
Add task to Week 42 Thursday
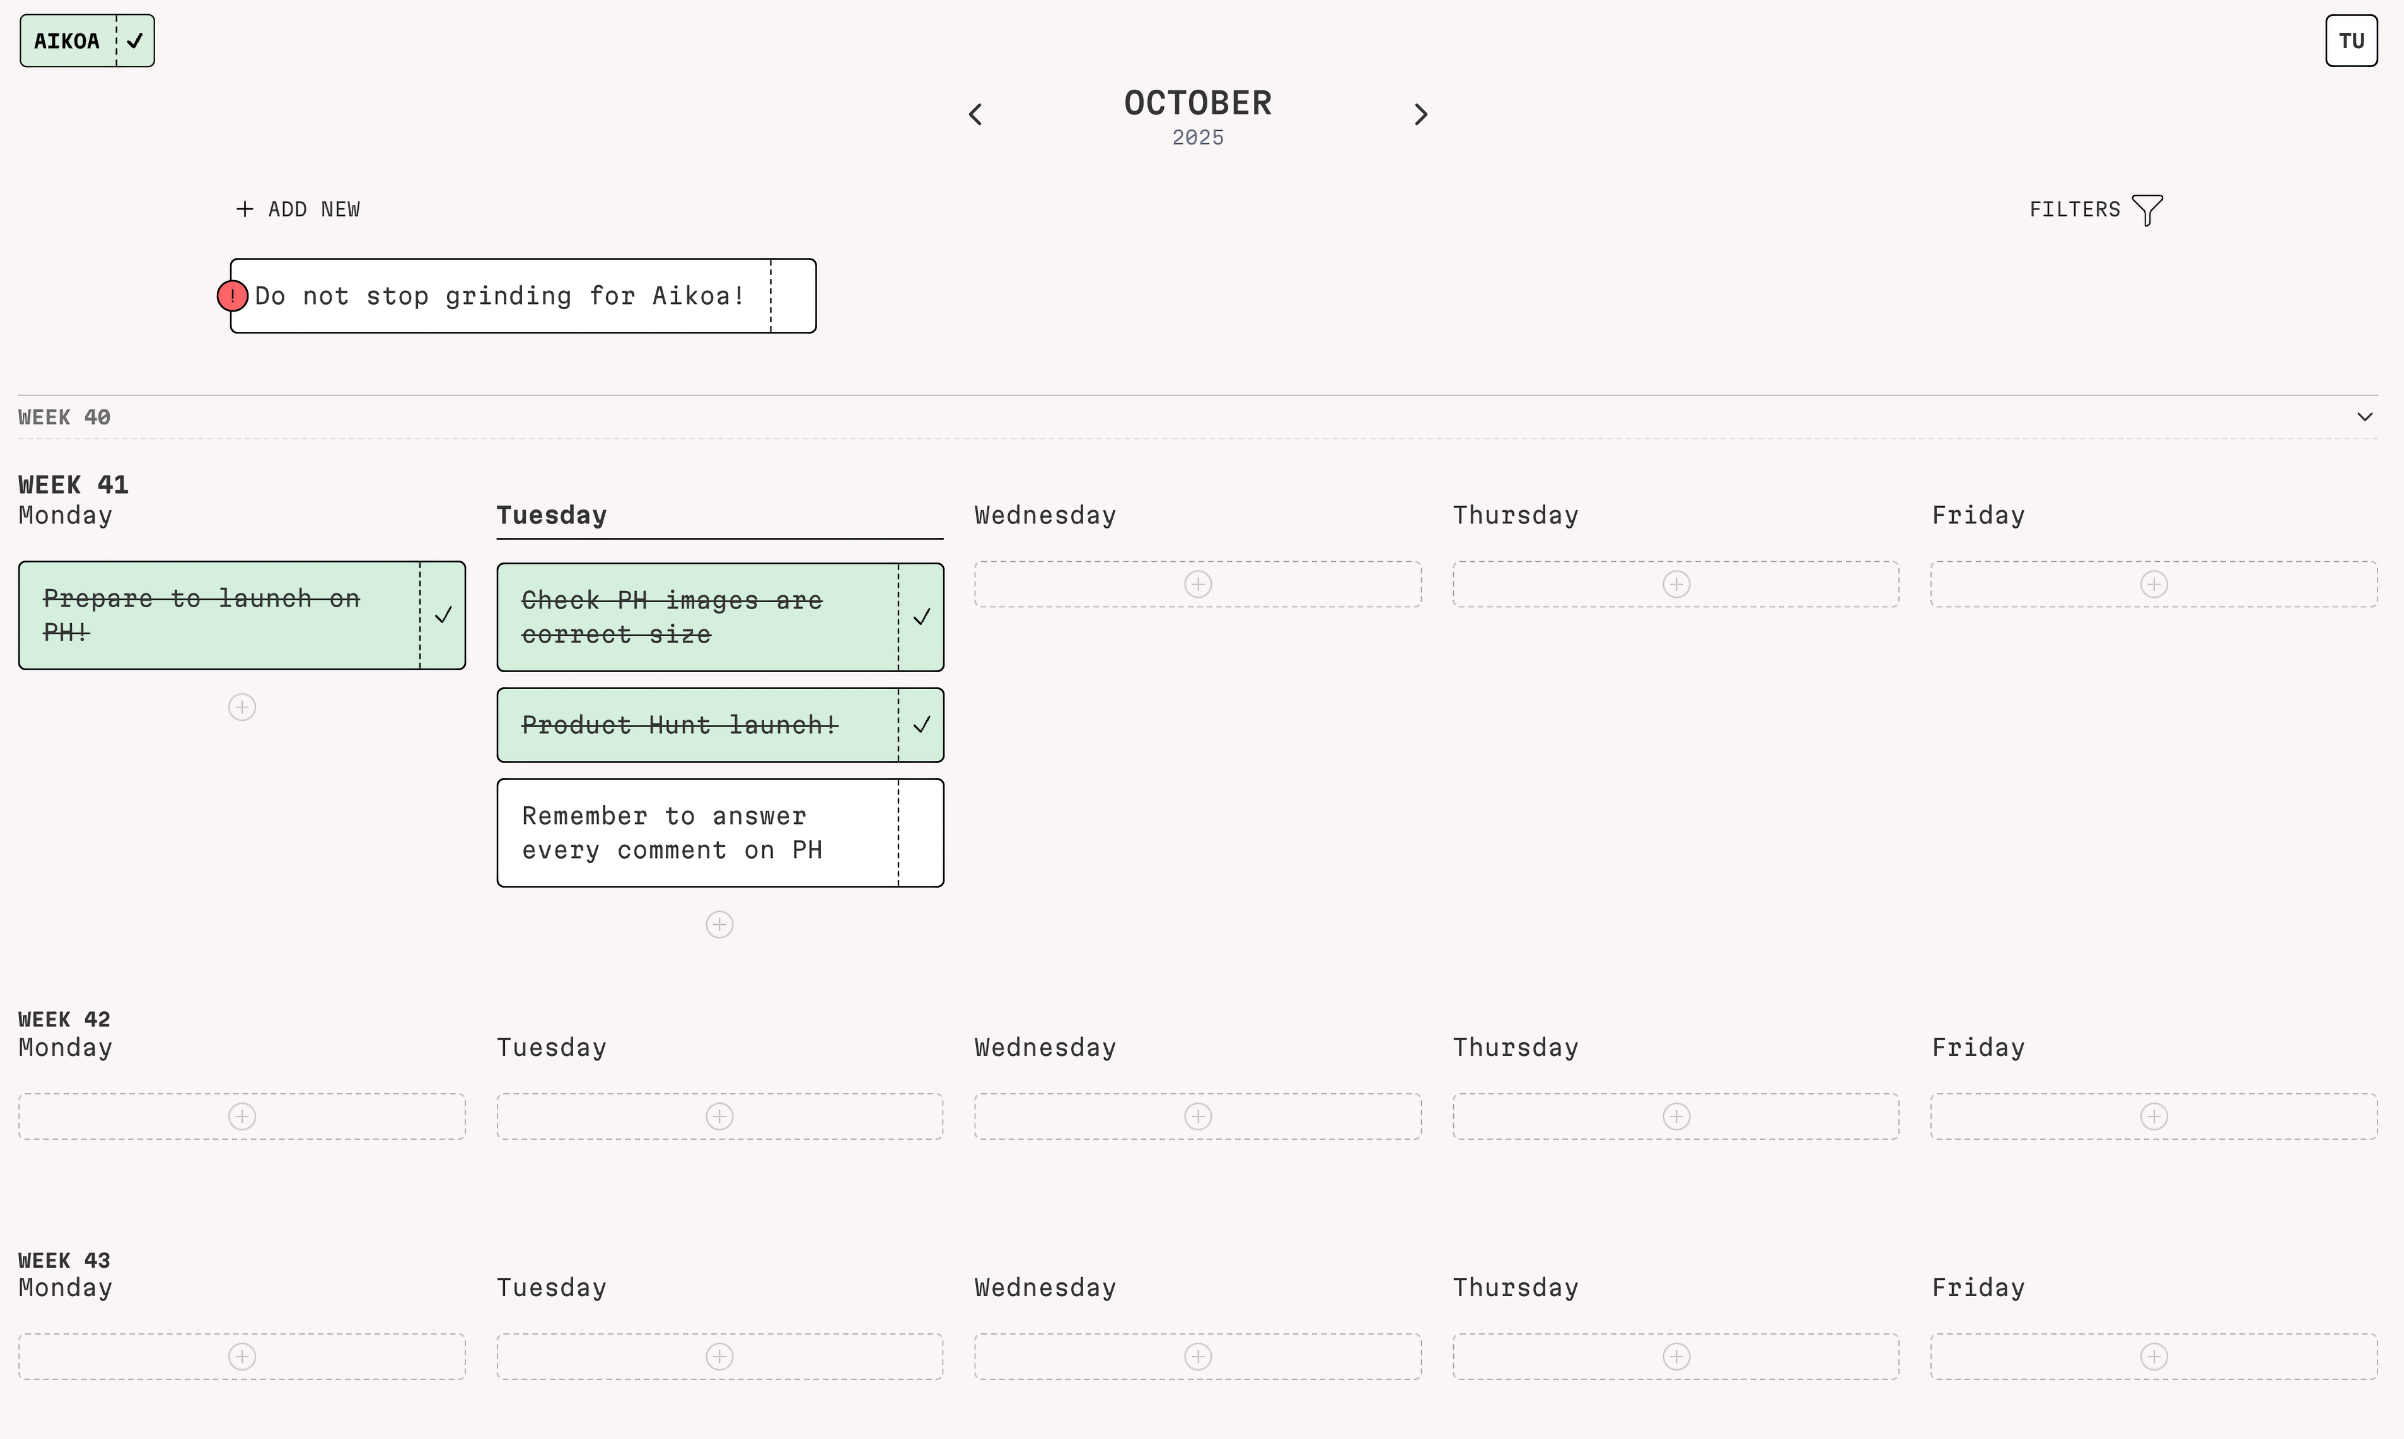click(x=1676, y=1117)
